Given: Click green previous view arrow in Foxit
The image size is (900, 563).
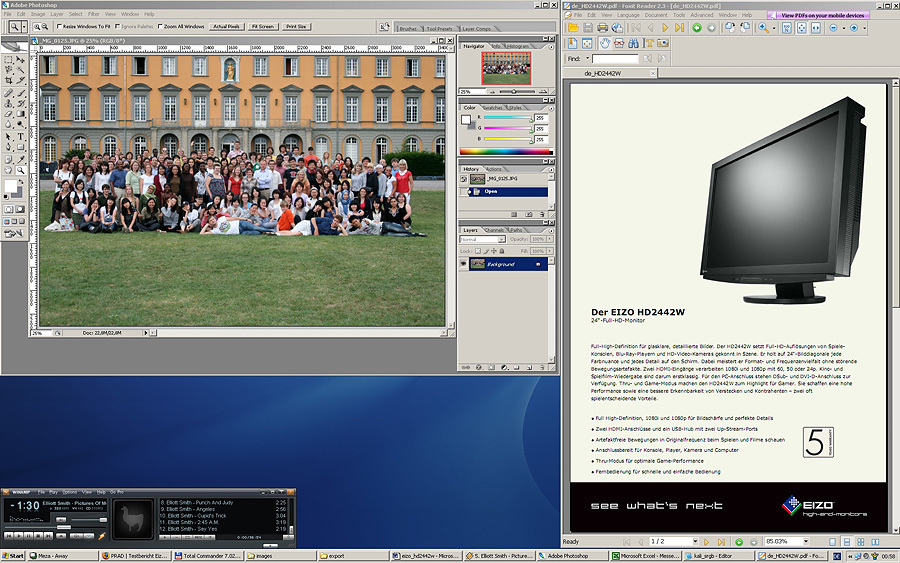Looking at the screenshot, I should [x=697, y=28].
